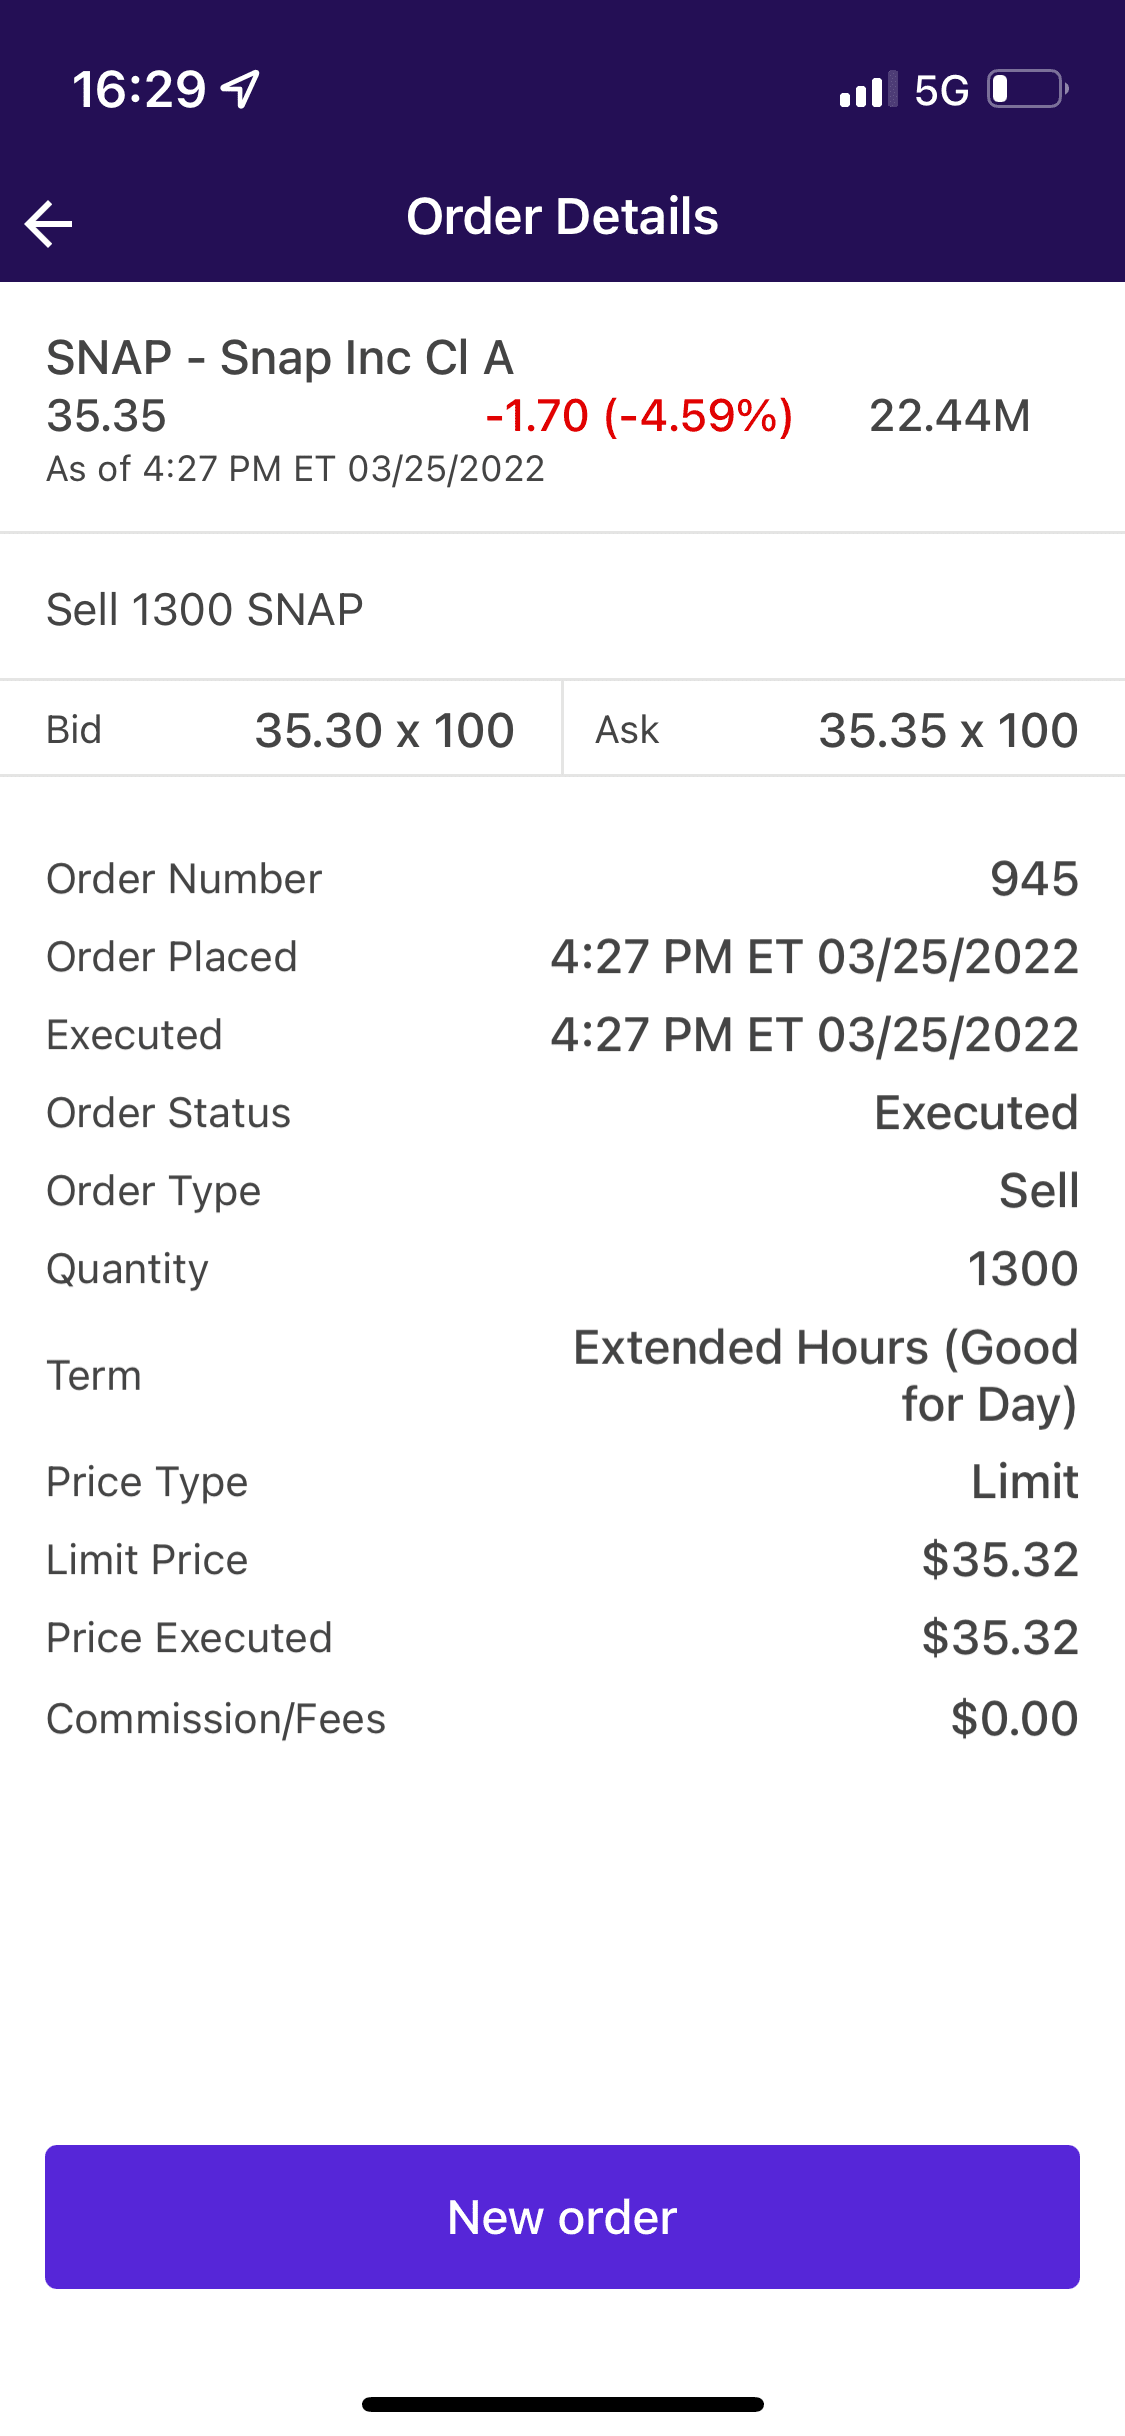The width and height of the screenshot is (1125, 2436).
Task: Tap the 5G network indicator
Action: [x=941, y=91]
